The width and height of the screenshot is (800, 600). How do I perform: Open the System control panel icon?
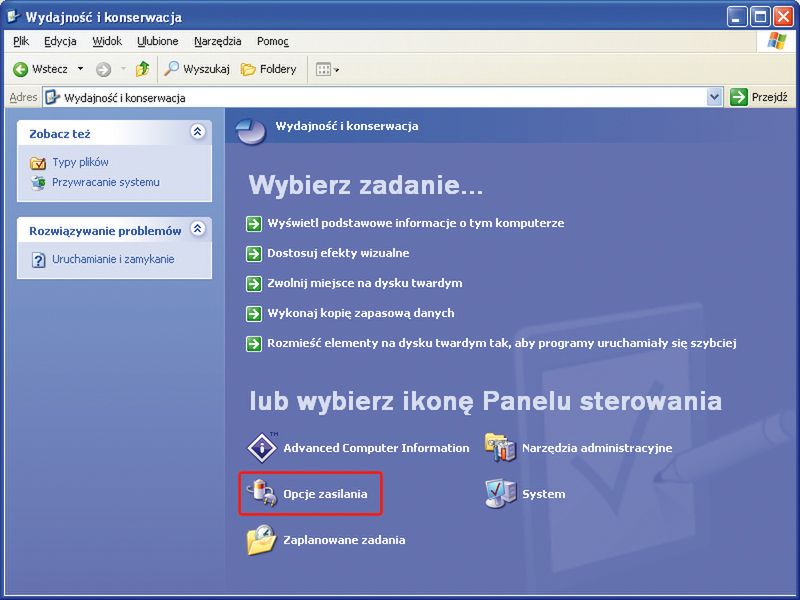pyautogui.click(x=501, y=493)
